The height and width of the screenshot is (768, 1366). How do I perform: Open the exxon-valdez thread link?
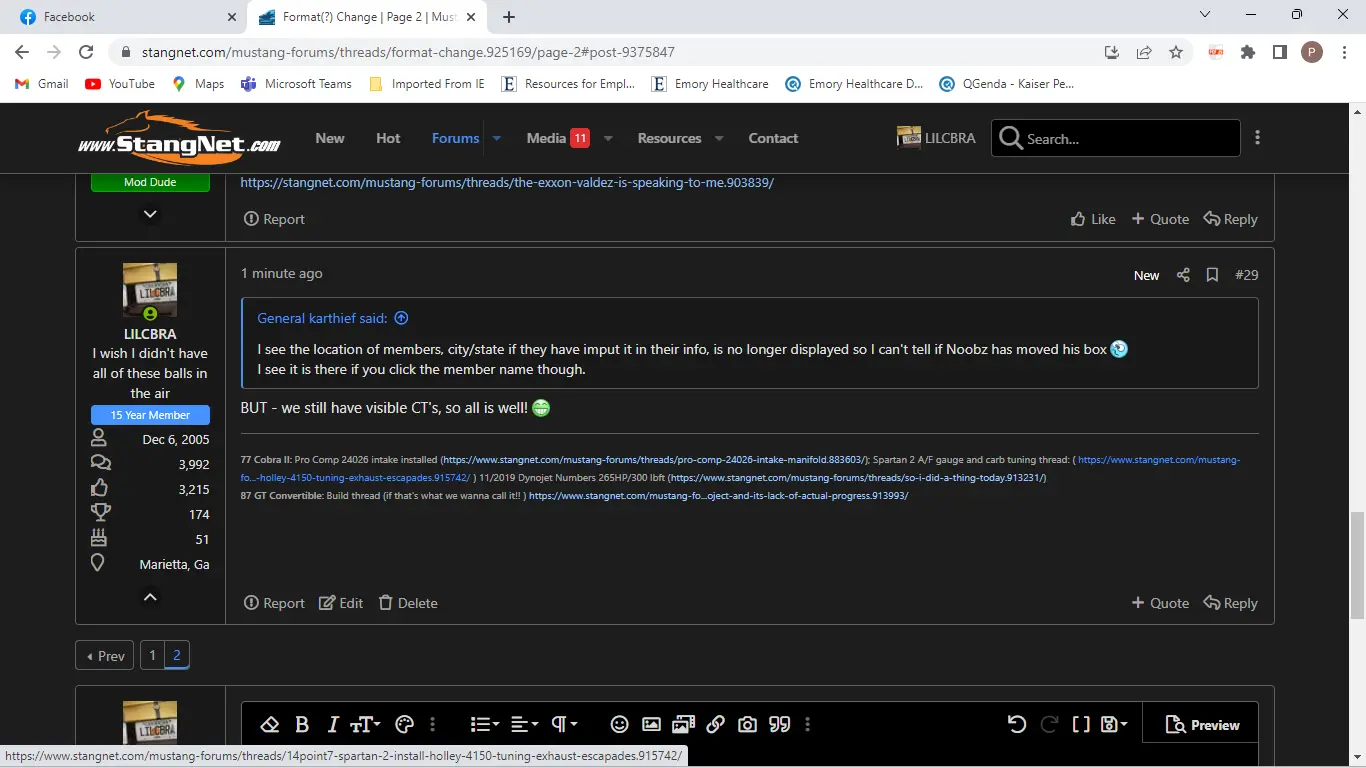point(507,183)
